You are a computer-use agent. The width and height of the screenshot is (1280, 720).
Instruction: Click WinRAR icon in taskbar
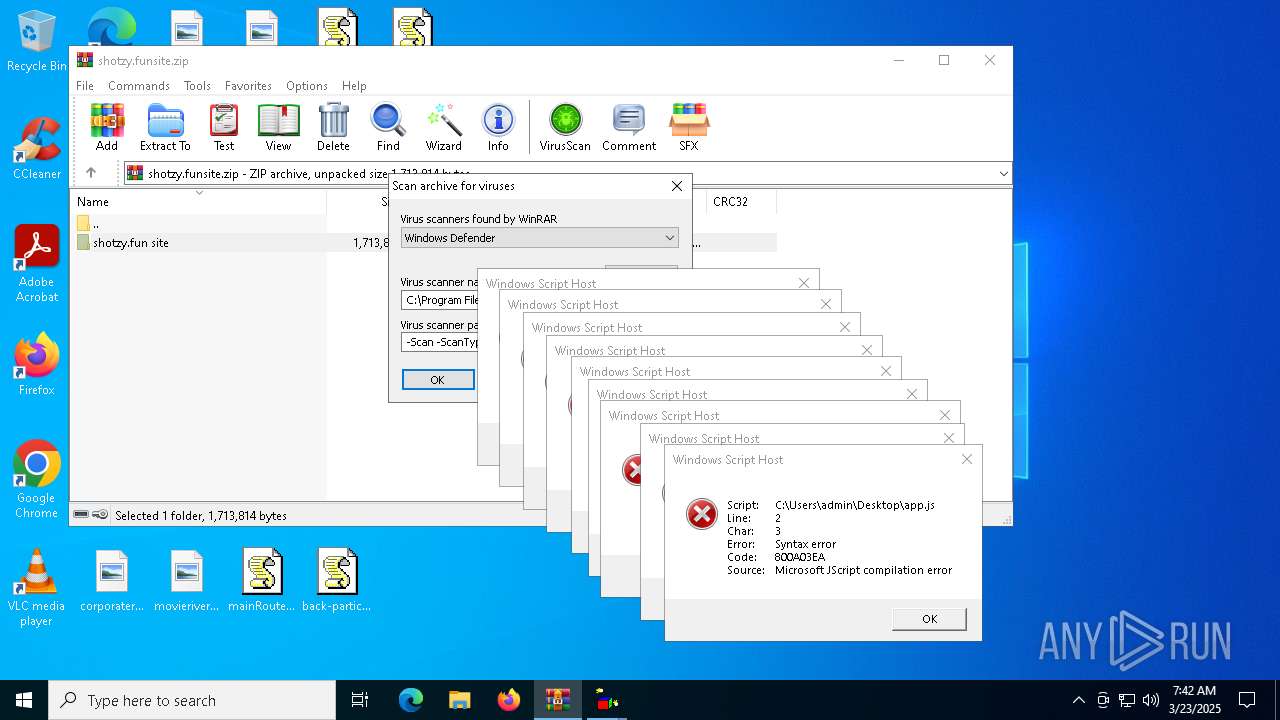[557, 700]
